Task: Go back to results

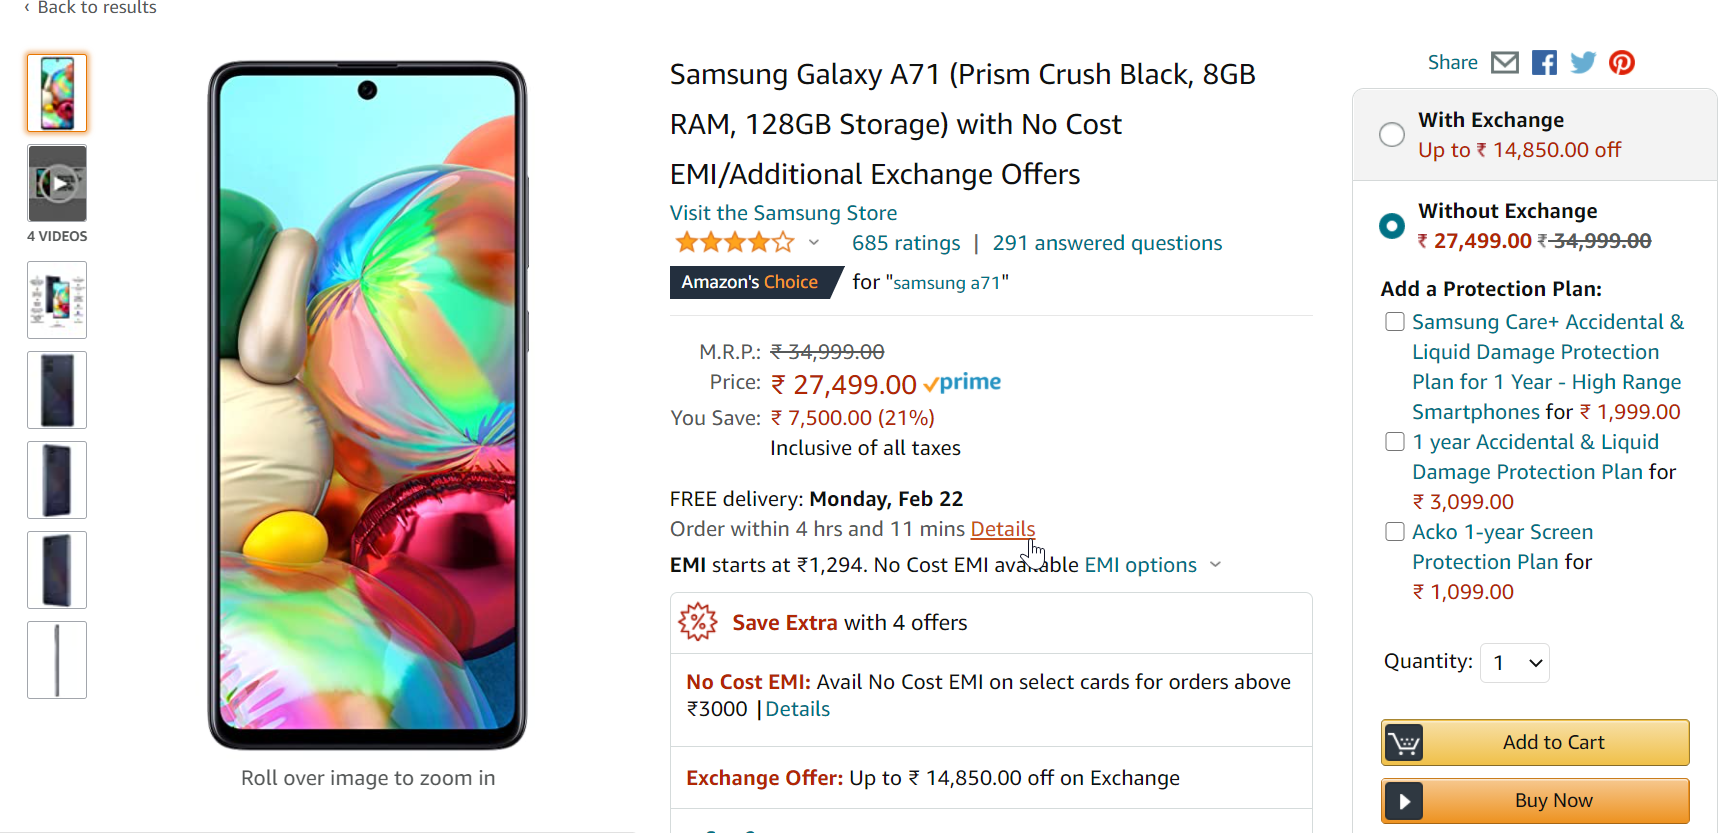Action: pyautogui.click(x=90, y=8)
